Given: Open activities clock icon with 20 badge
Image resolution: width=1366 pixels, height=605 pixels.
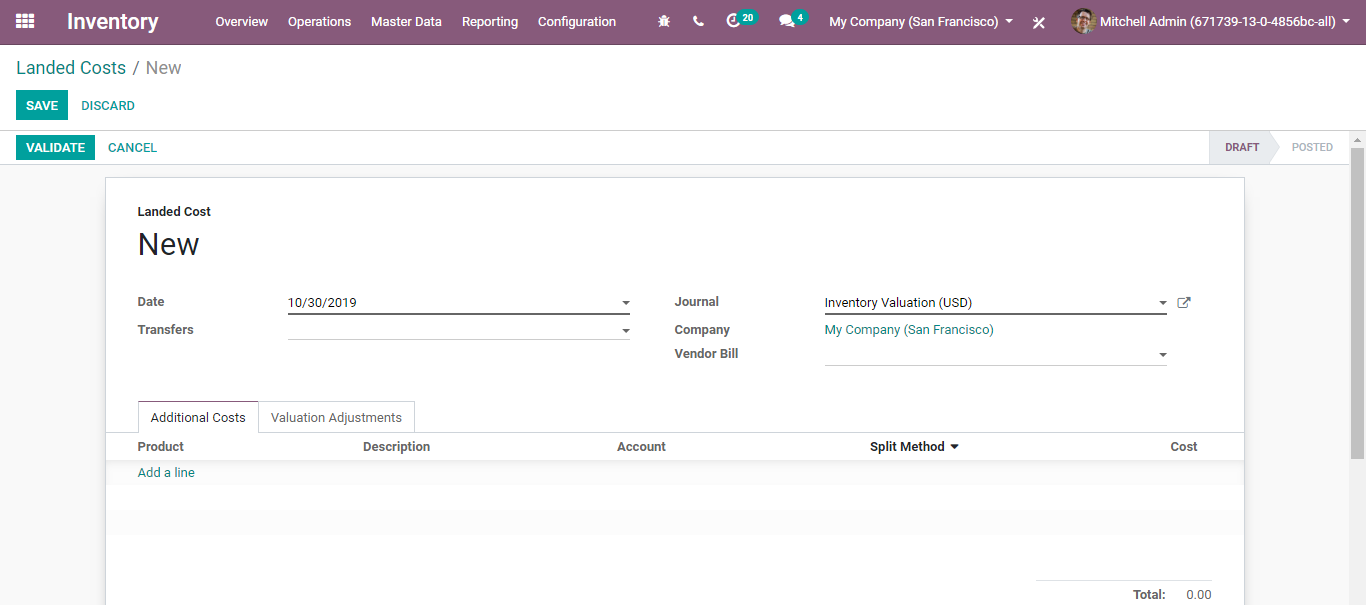Looking at the screenshot, I should tap(741, 20).
